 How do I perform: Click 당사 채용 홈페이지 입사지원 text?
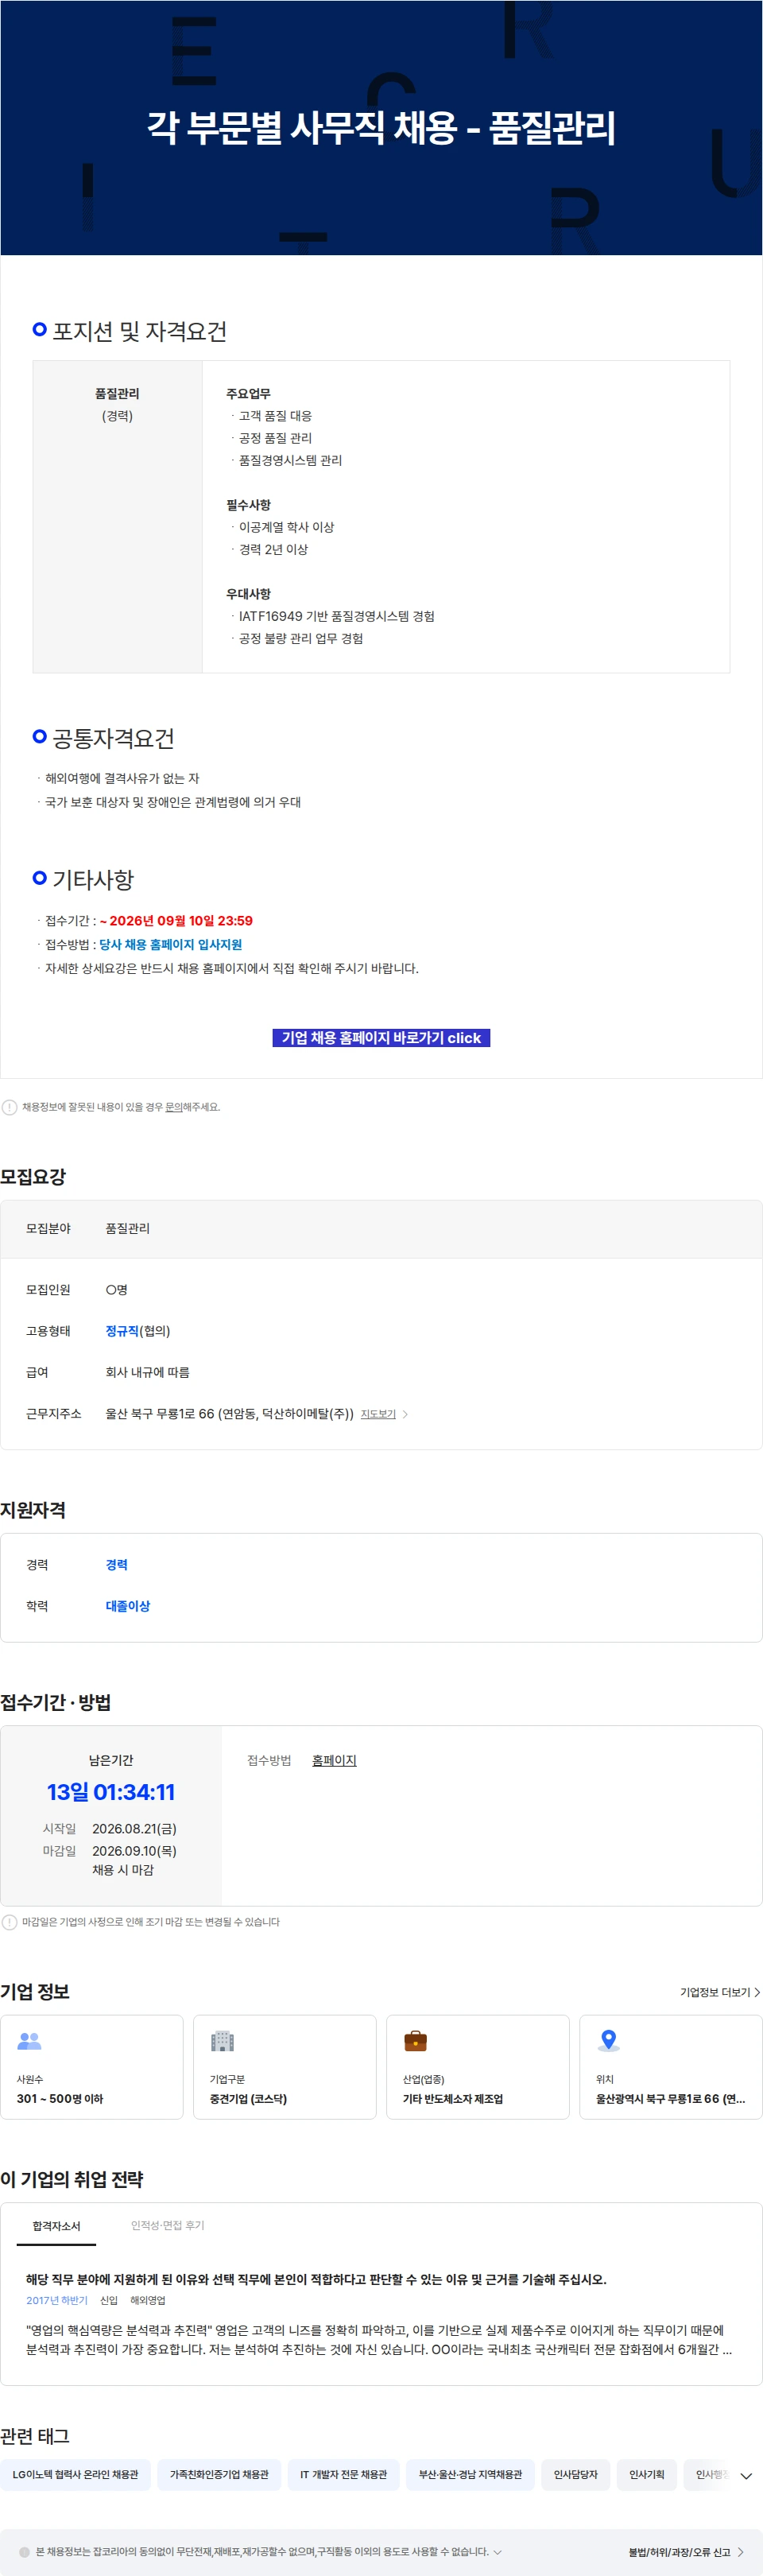pos(170,944)
